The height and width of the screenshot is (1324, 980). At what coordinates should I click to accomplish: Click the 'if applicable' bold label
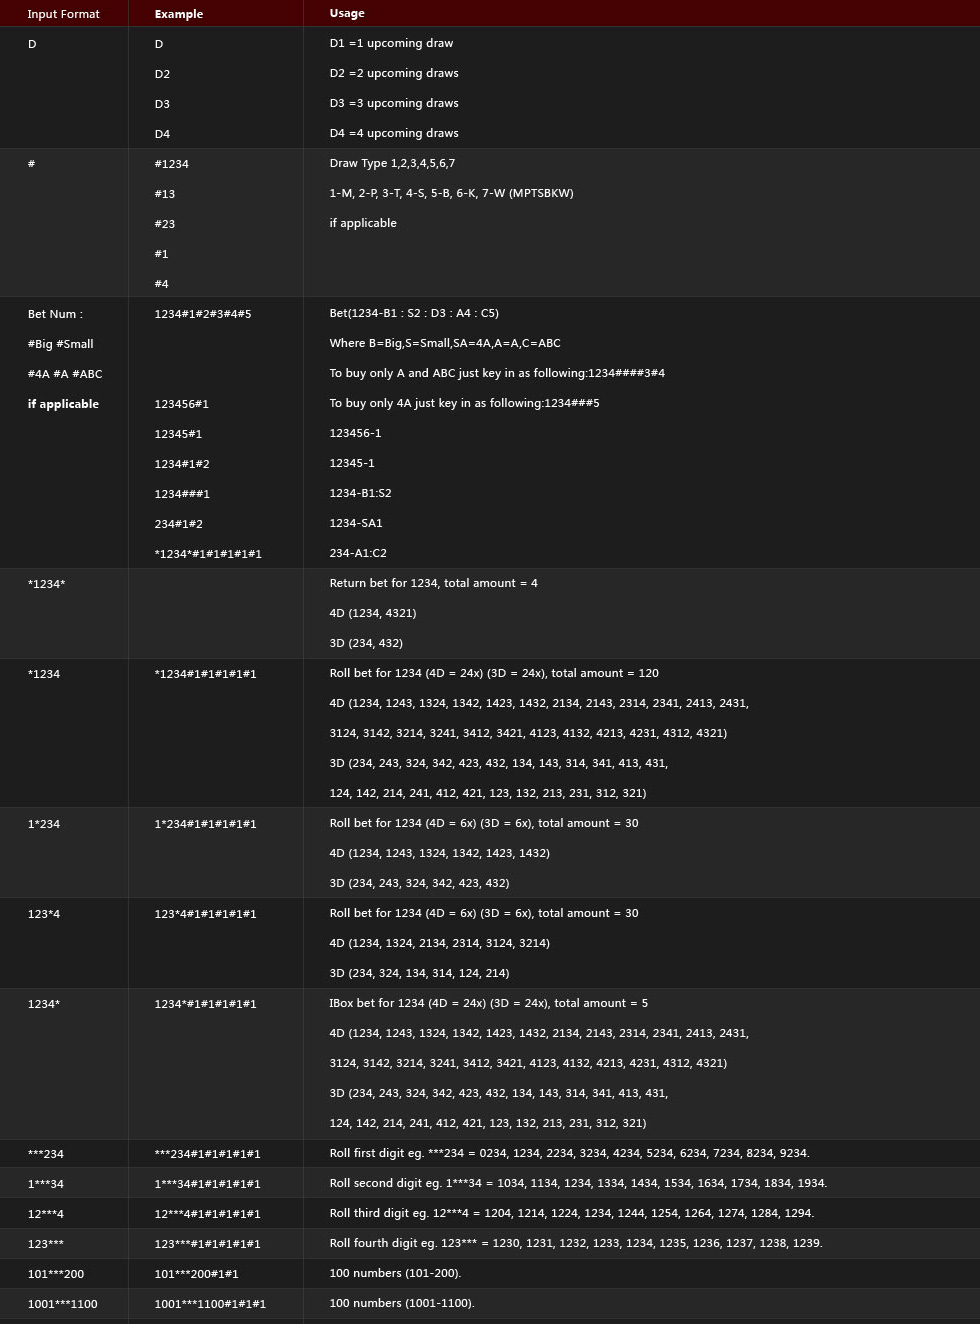pyautogui.click(x=63, y=404)
